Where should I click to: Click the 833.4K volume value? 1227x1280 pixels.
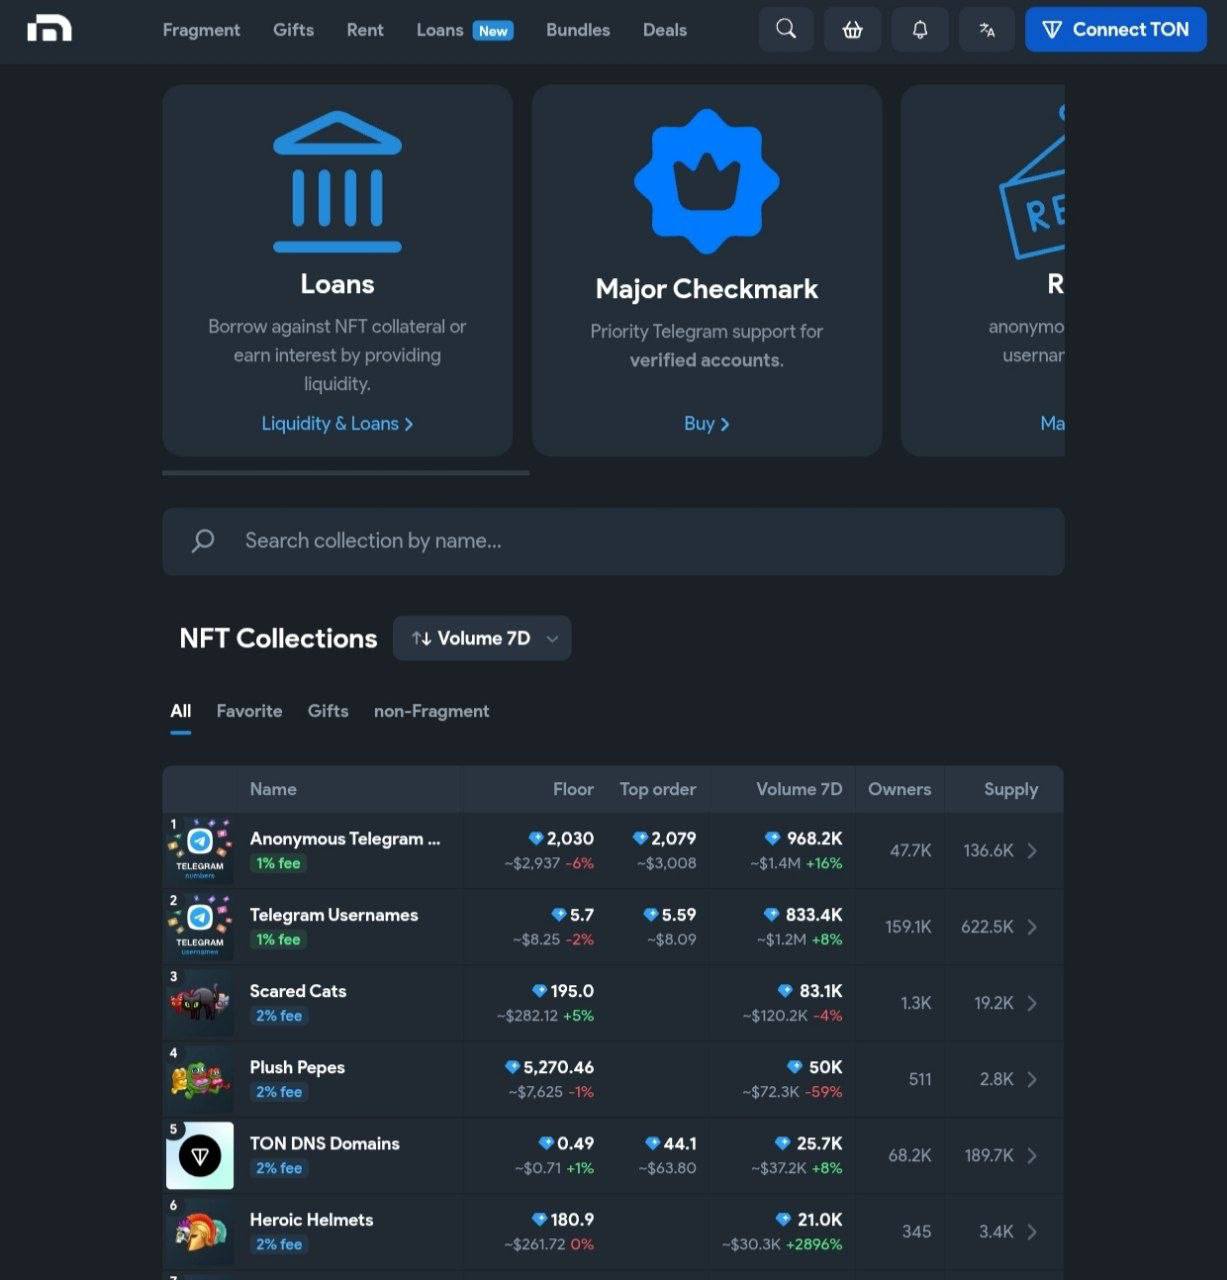(x=814, y=915)
